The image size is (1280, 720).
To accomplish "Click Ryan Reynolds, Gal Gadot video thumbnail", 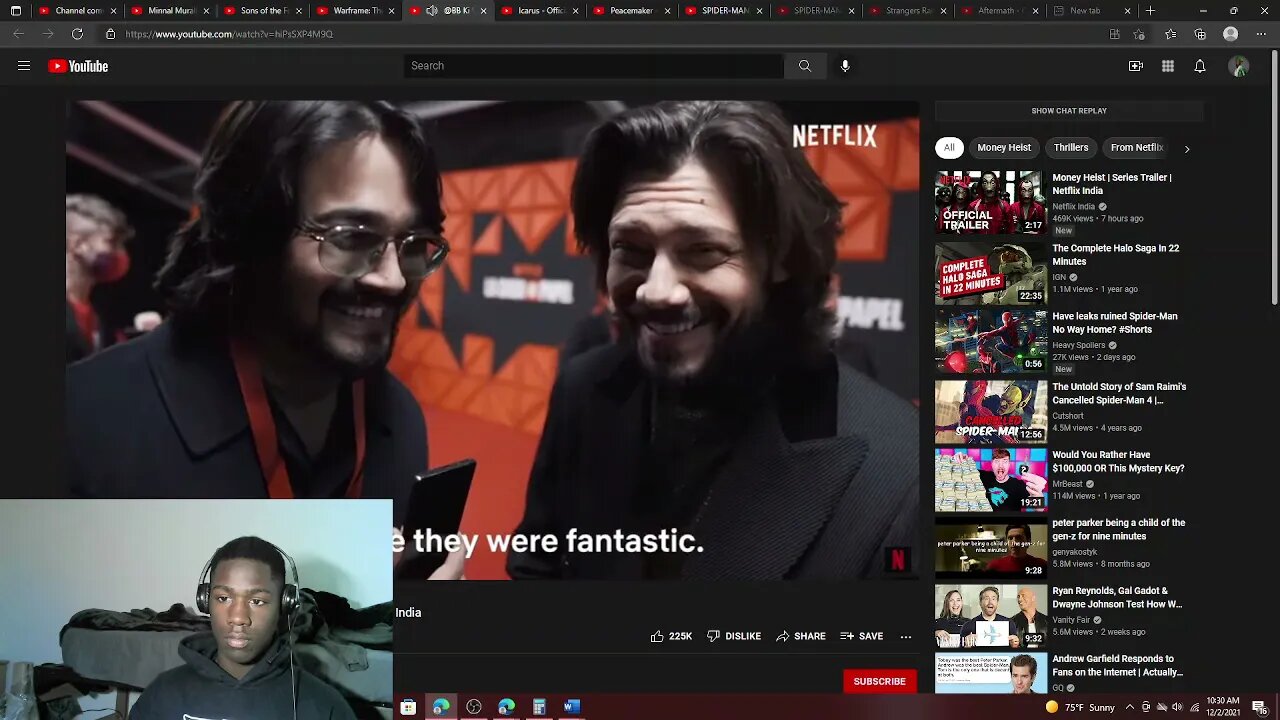I will 991,616.
